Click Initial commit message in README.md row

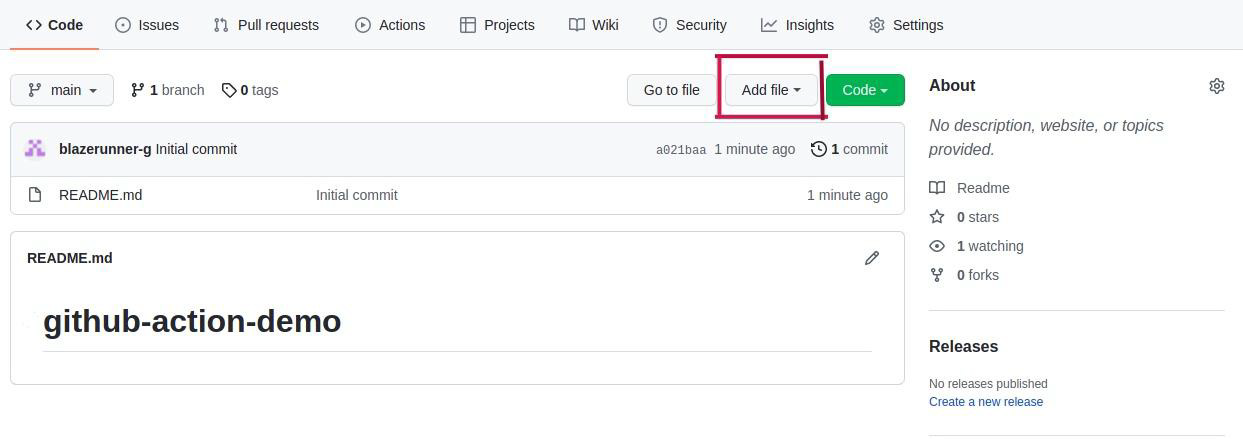[x=357, y=195]
